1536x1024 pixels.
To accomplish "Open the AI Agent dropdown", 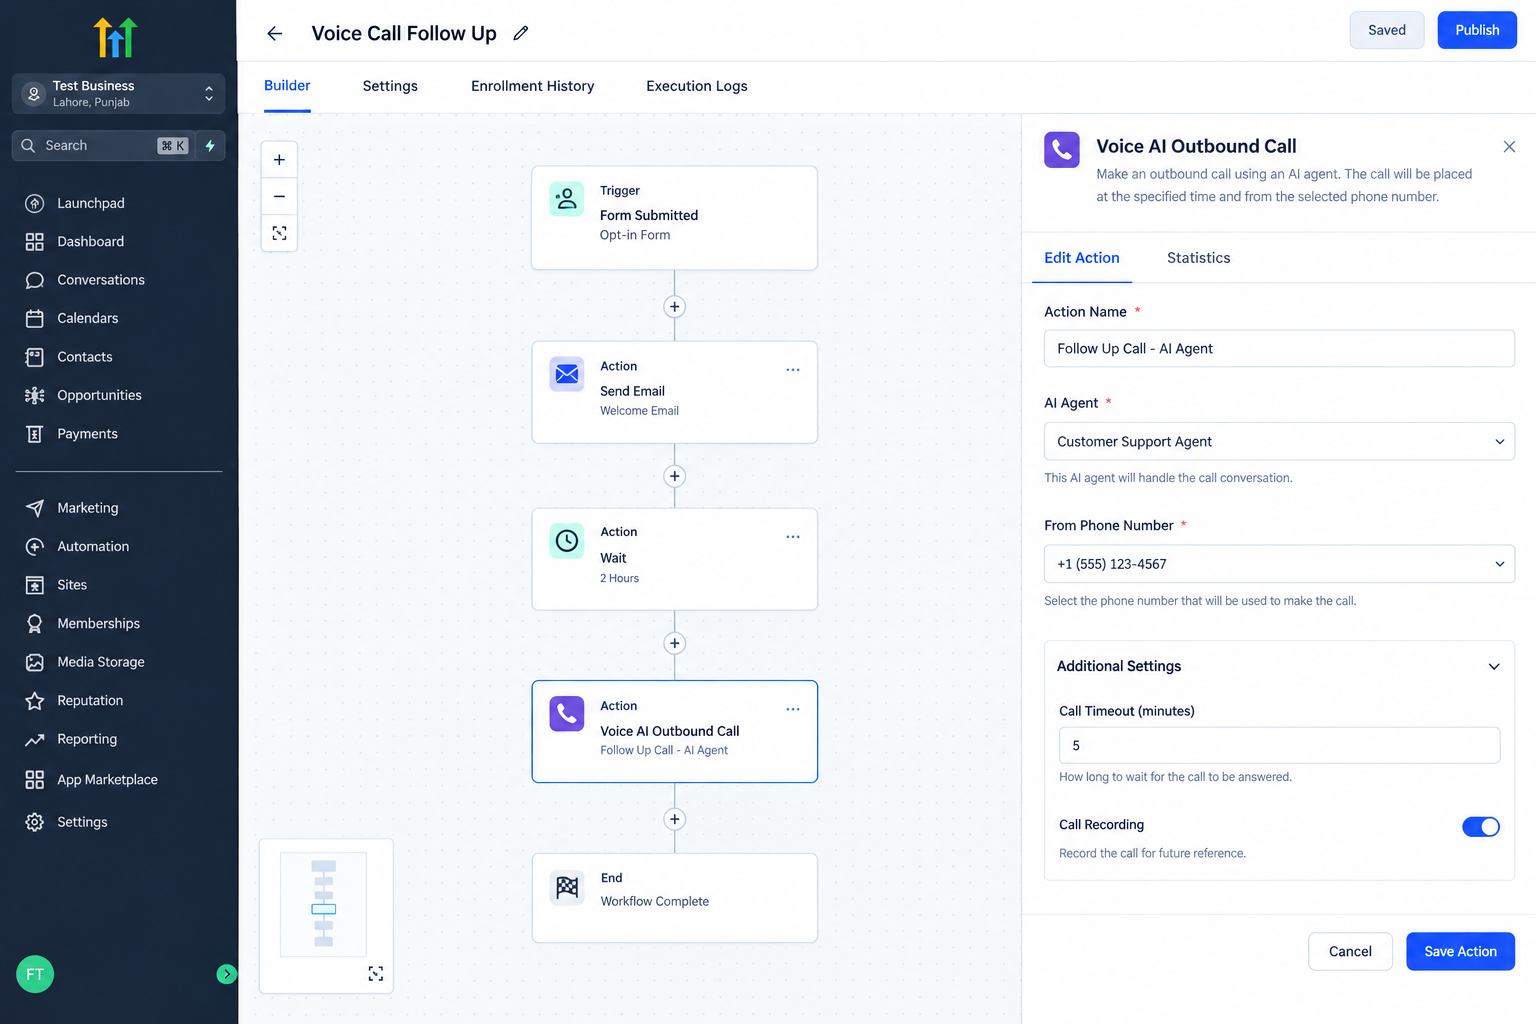I will pos(1279,441).
